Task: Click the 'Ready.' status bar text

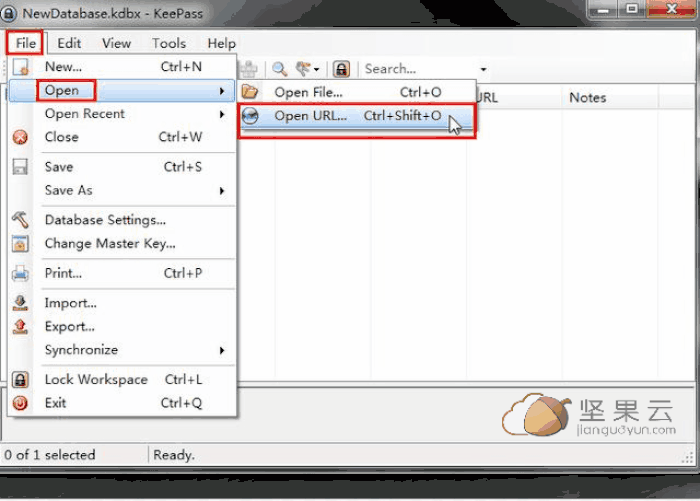Action: coord(174,455)
